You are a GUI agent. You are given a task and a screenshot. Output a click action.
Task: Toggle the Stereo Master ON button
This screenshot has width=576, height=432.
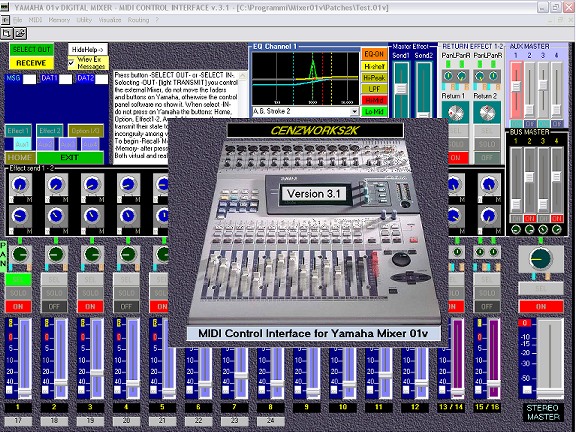[541, 306]
